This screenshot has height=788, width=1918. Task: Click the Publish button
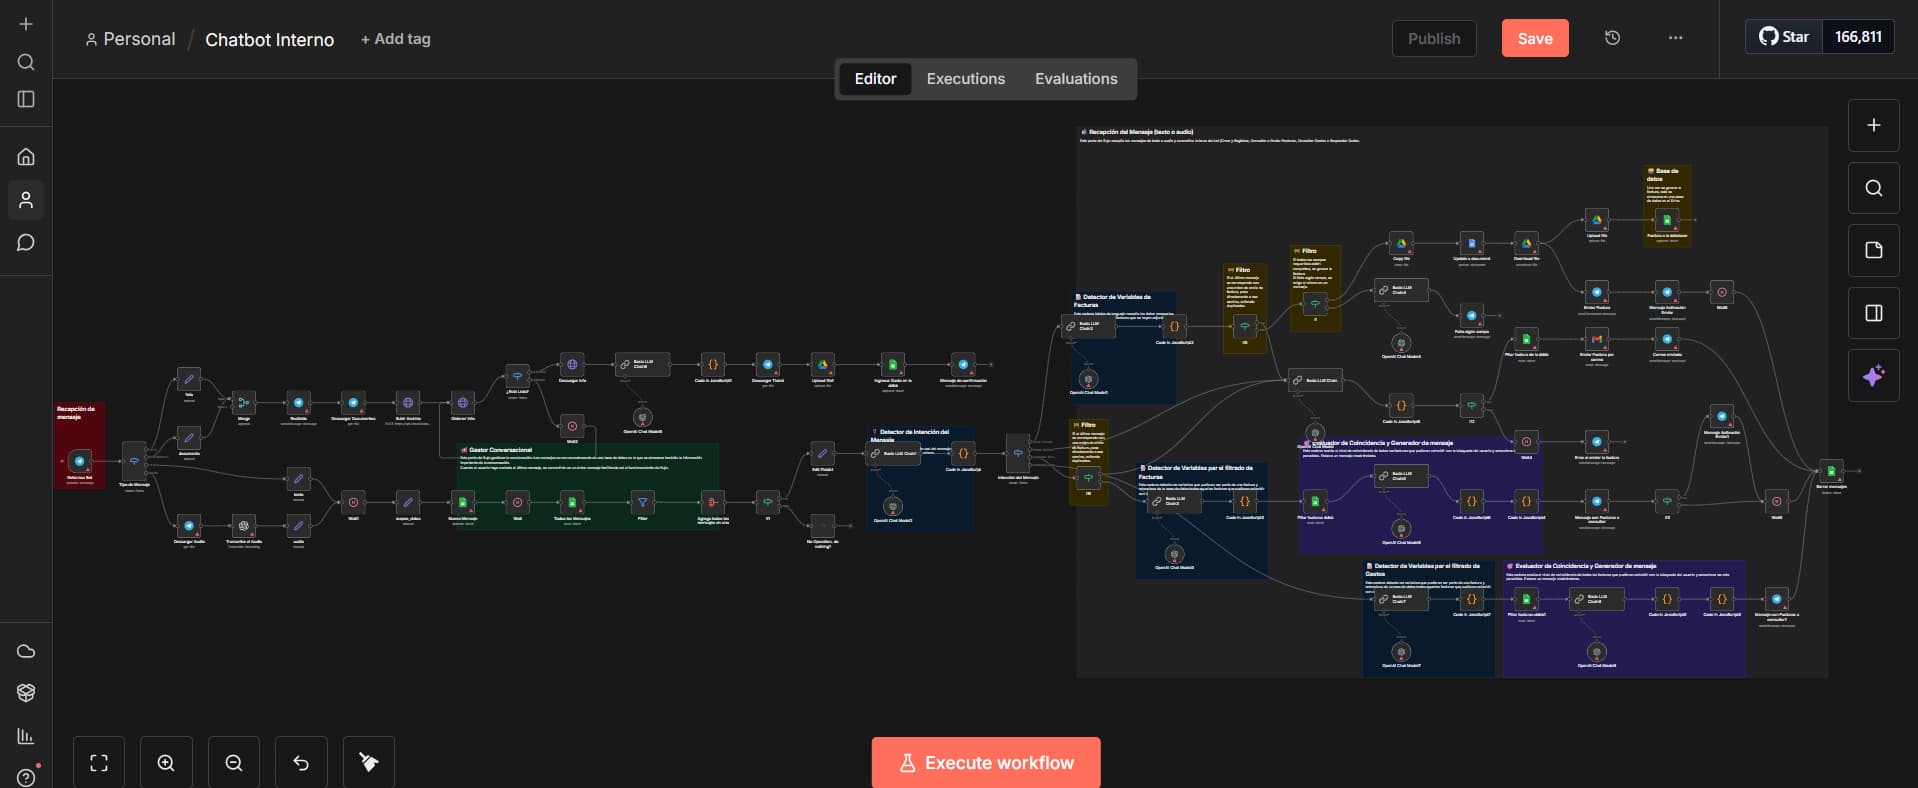pyautogui.click(x=1434, y=38)
